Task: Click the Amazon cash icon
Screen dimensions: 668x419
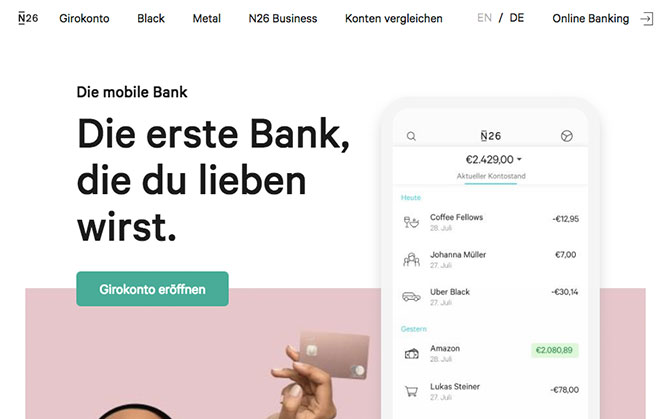Action: coord(411,353)
